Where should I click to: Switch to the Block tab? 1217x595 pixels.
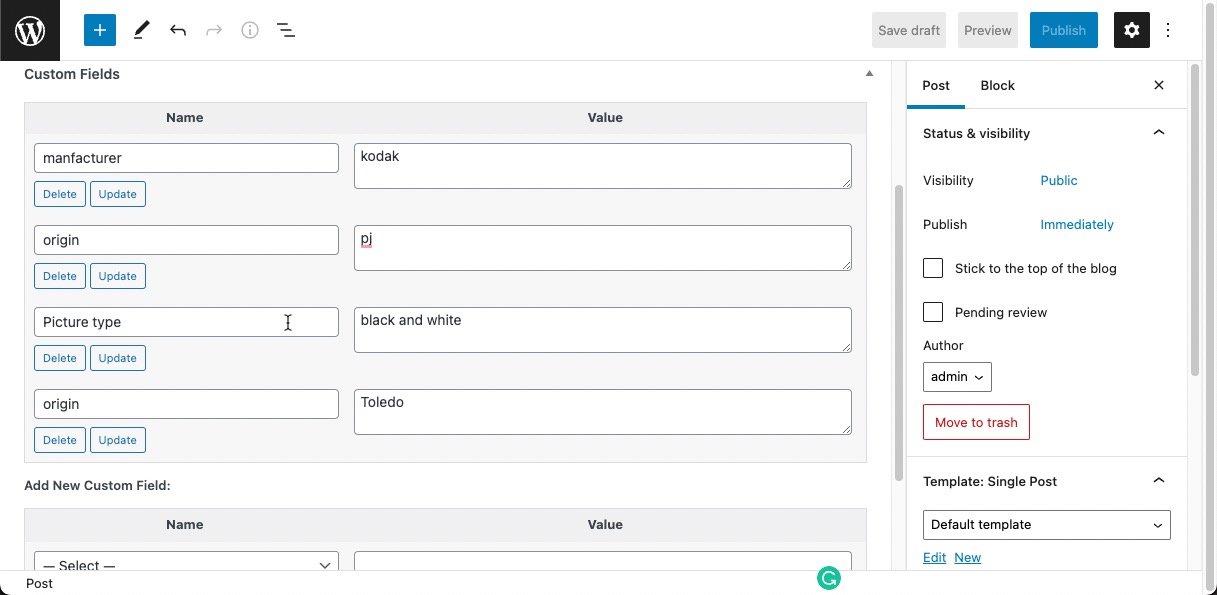[x=997, y=86]
